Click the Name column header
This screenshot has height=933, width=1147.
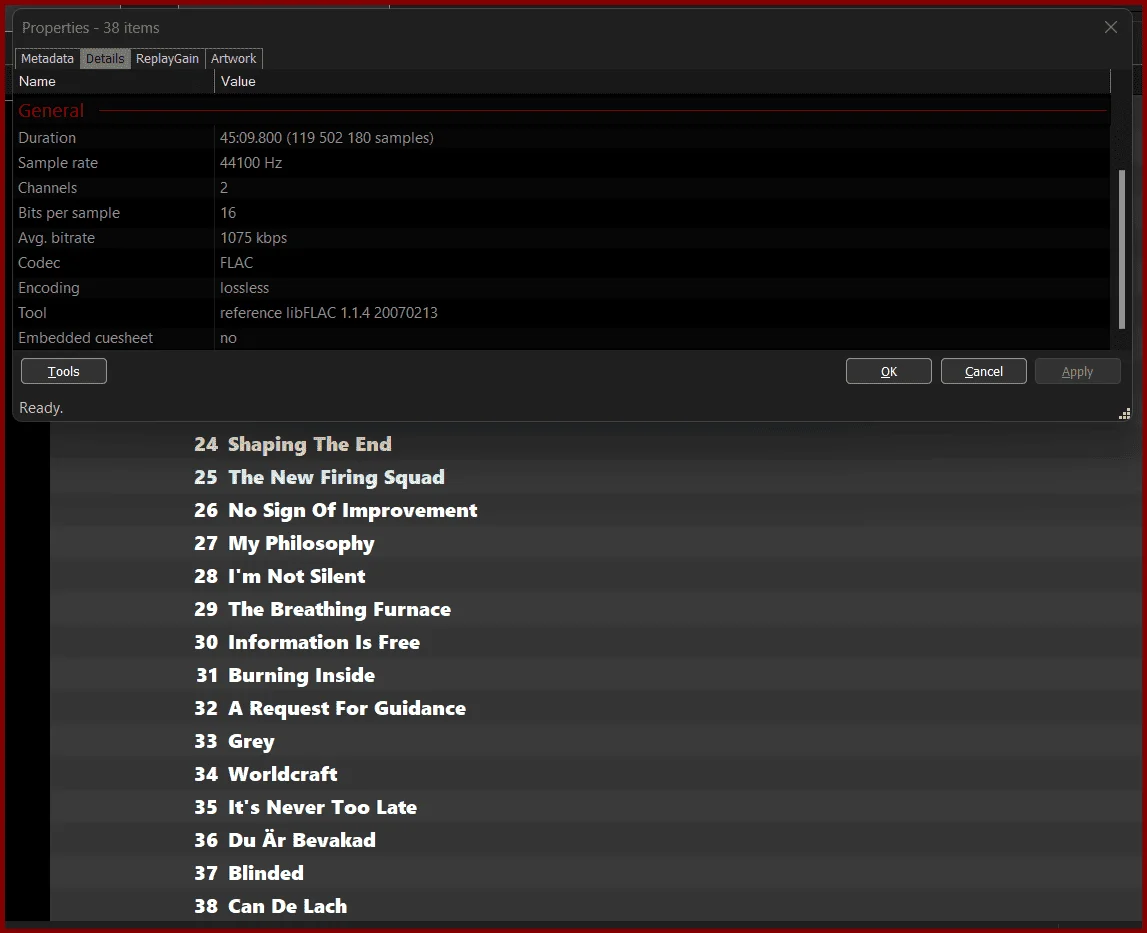(114, 81)
